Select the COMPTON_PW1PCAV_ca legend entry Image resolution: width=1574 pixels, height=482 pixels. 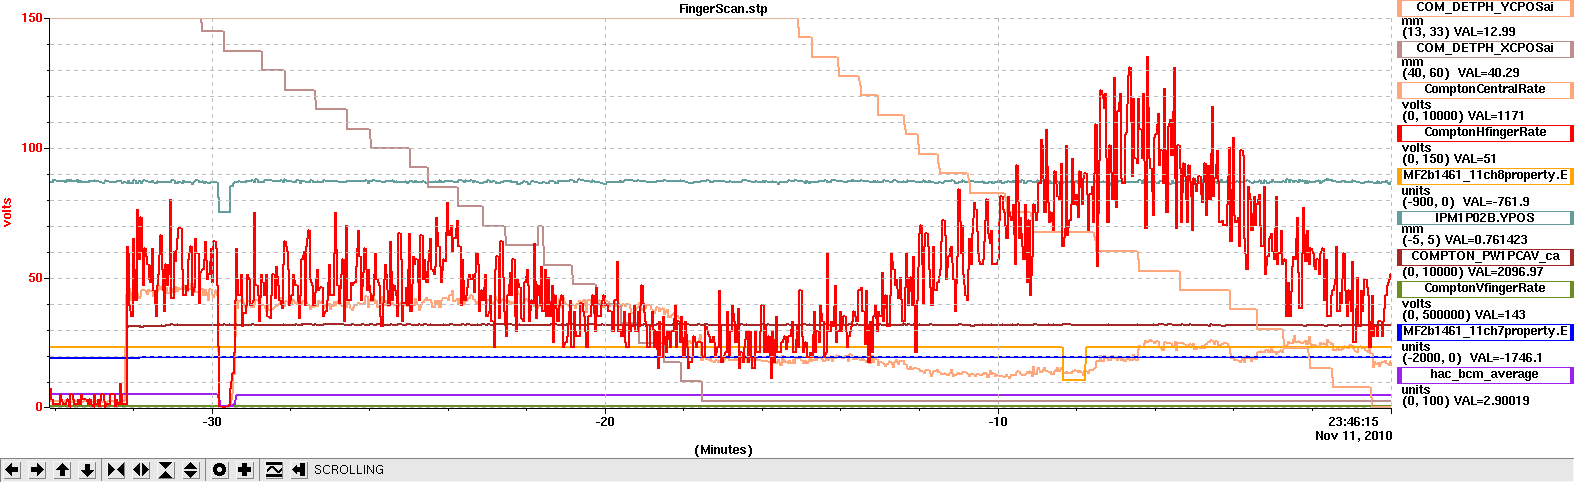click(x=1485, y=256)
